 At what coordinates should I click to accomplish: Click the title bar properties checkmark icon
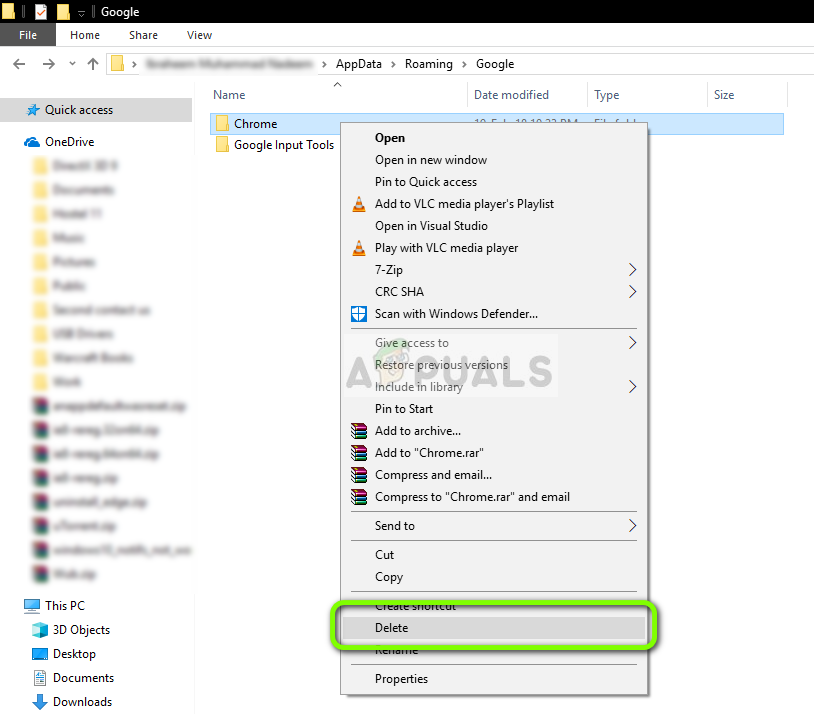(x=40, y=11)
